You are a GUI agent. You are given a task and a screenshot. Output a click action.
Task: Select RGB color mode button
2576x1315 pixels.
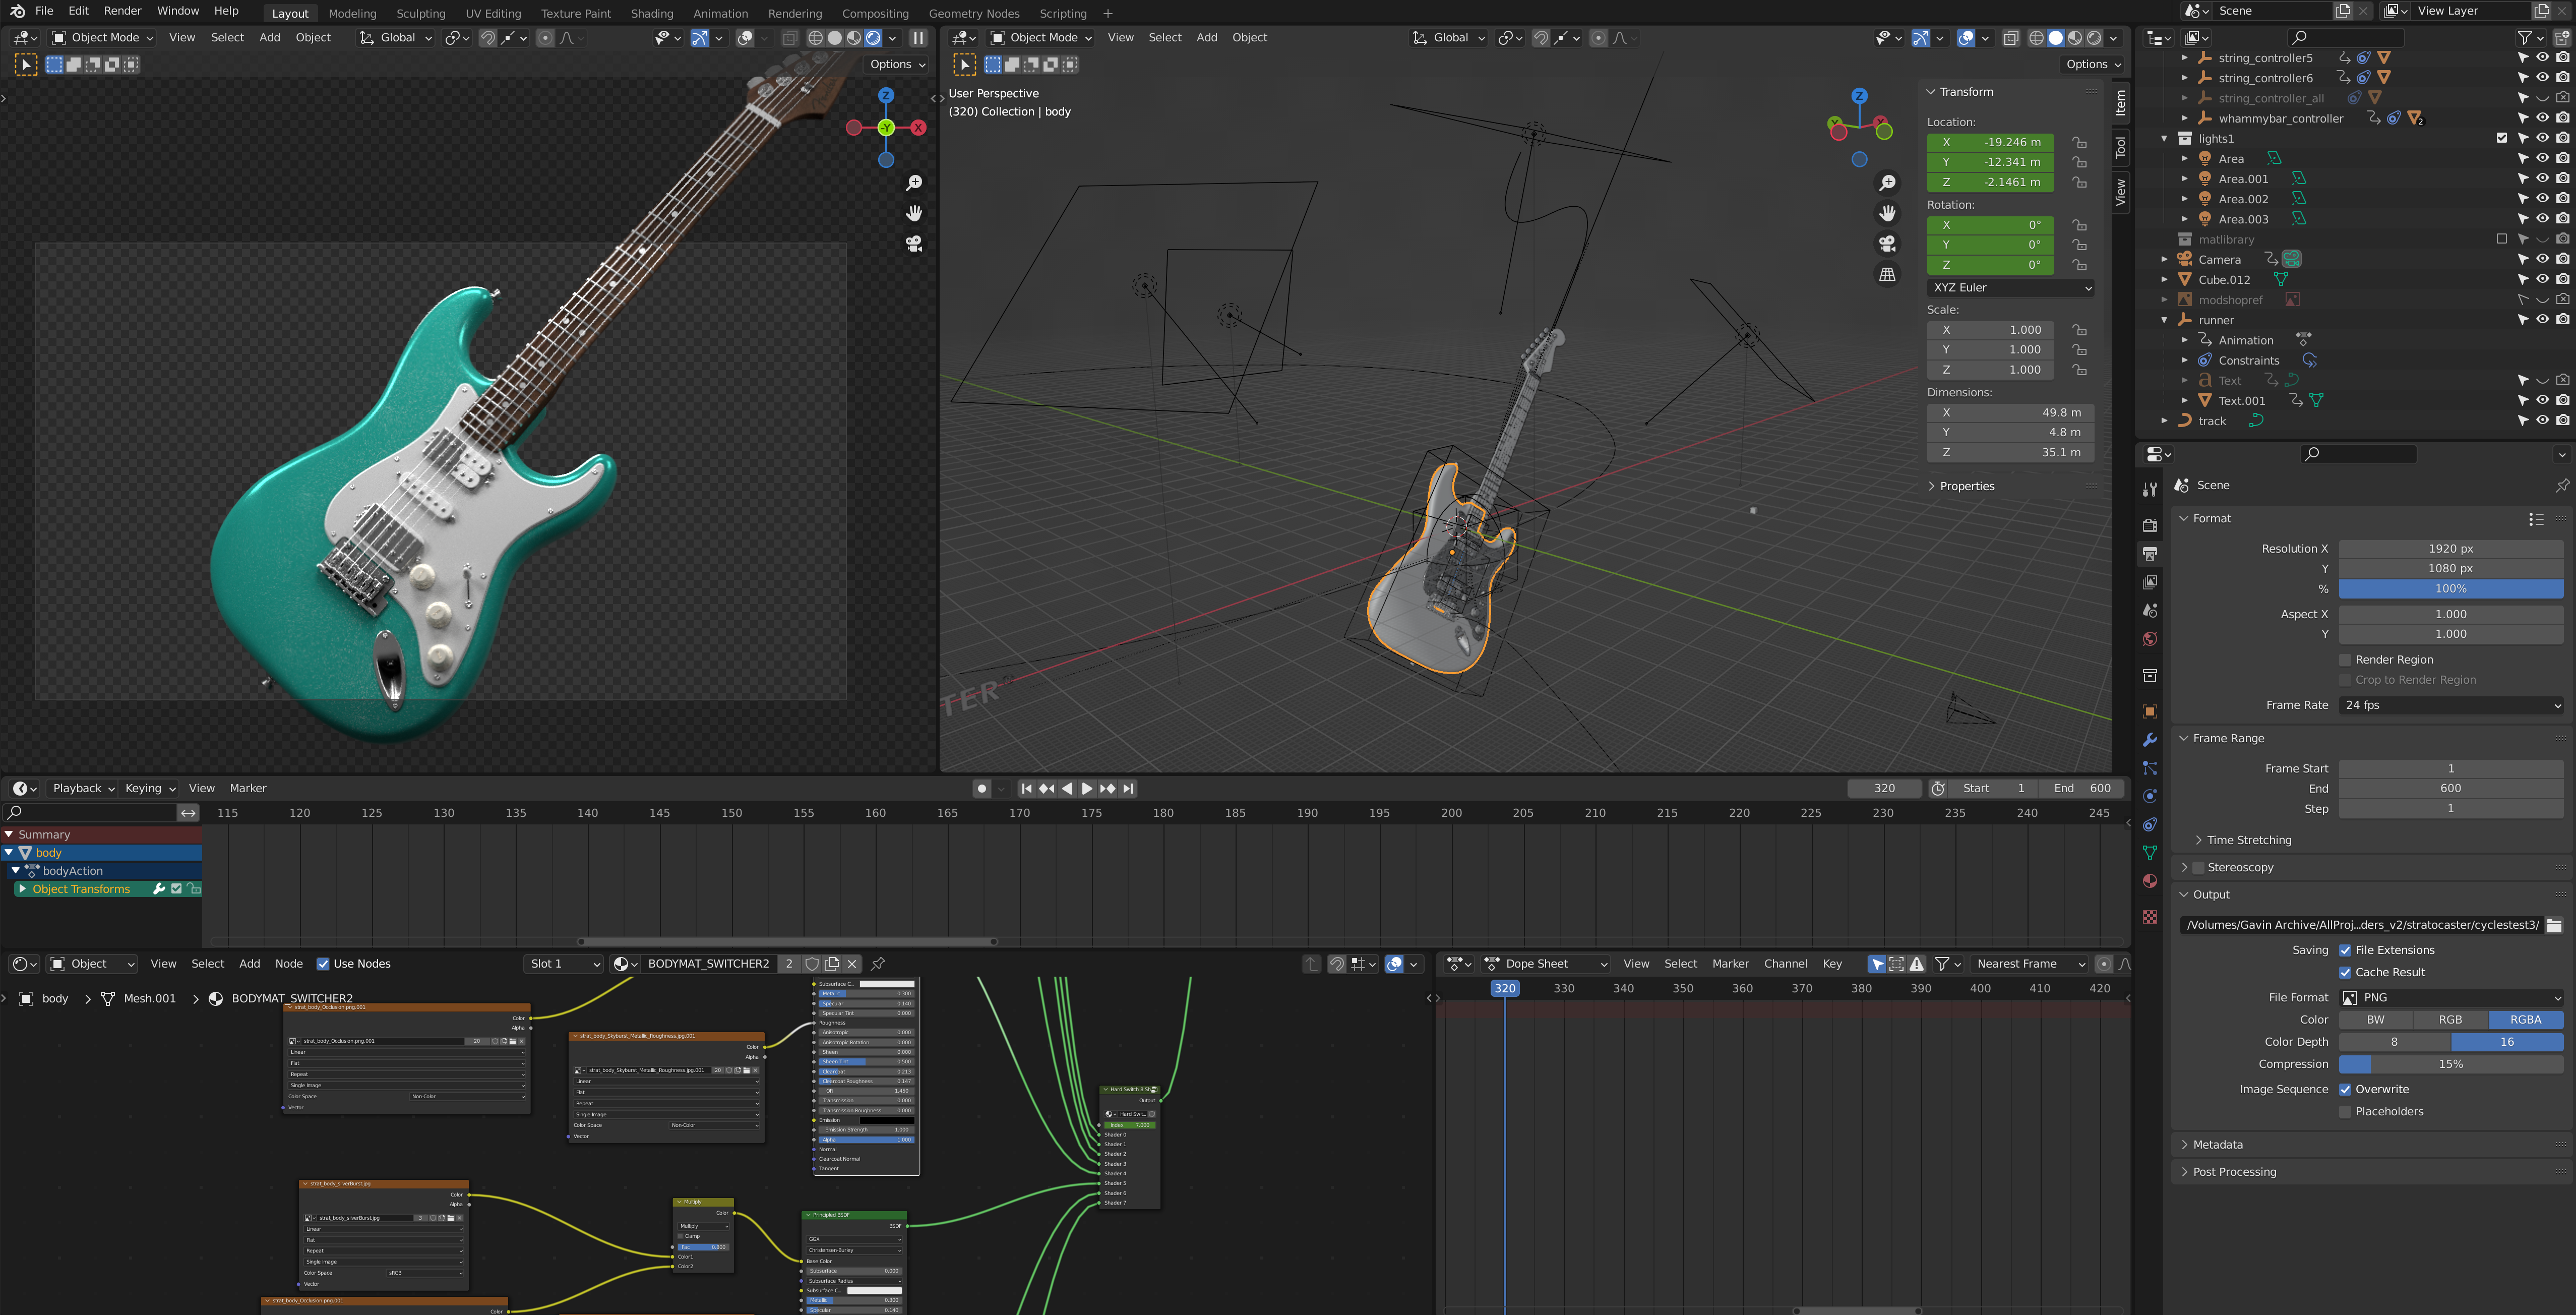(x=2450, y=1020)
